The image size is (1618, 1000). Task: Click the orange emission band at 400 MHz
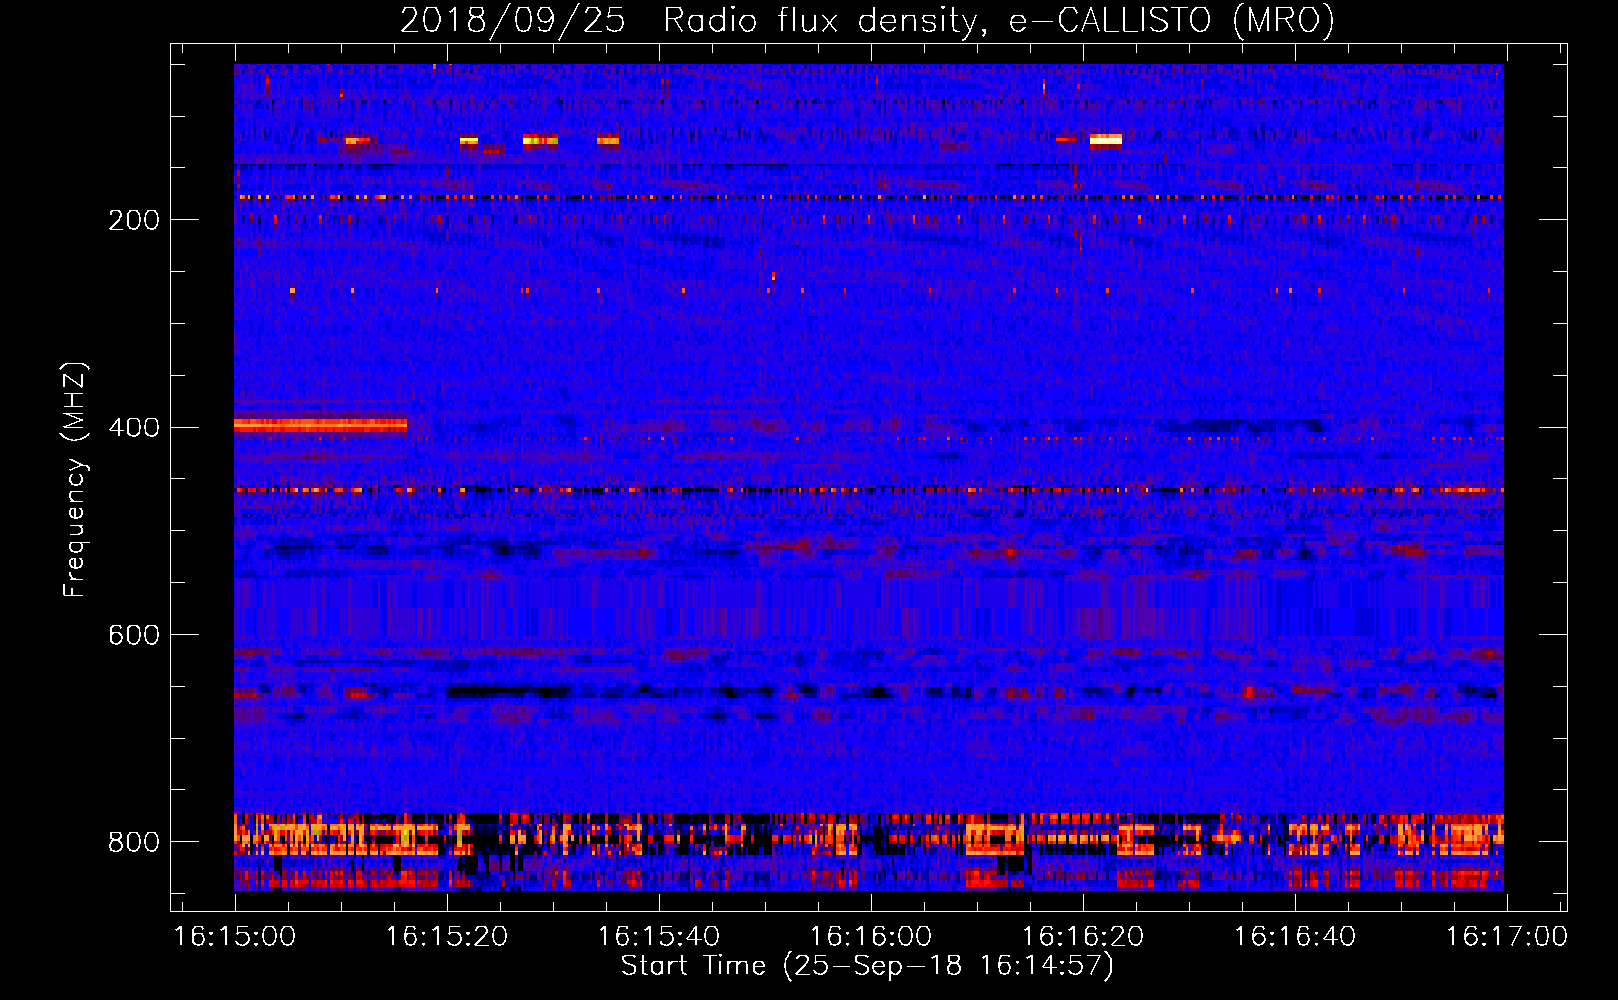[320, 425]
